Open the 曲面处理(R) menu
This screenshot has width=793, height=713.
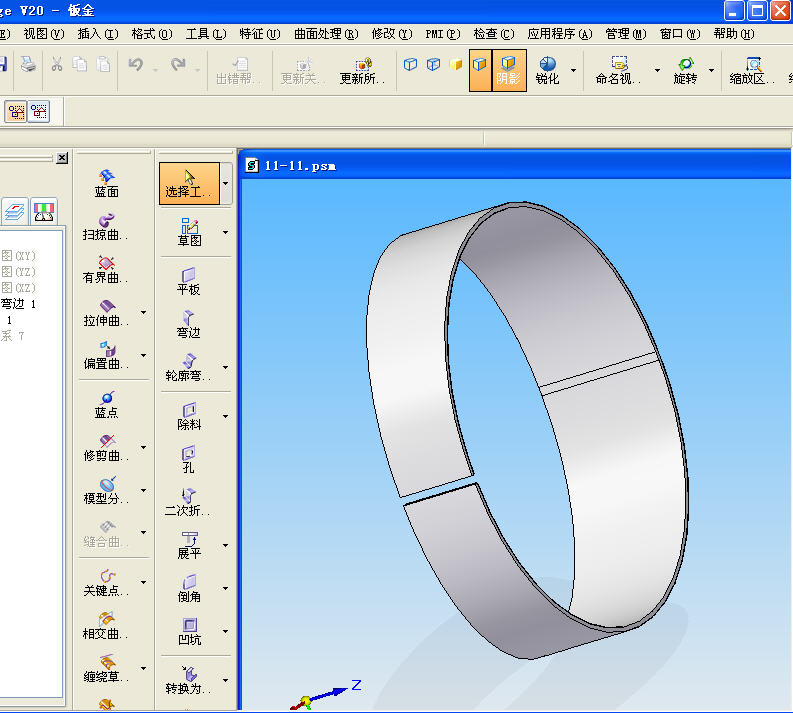pyautogui.click(x=326, y=34)
